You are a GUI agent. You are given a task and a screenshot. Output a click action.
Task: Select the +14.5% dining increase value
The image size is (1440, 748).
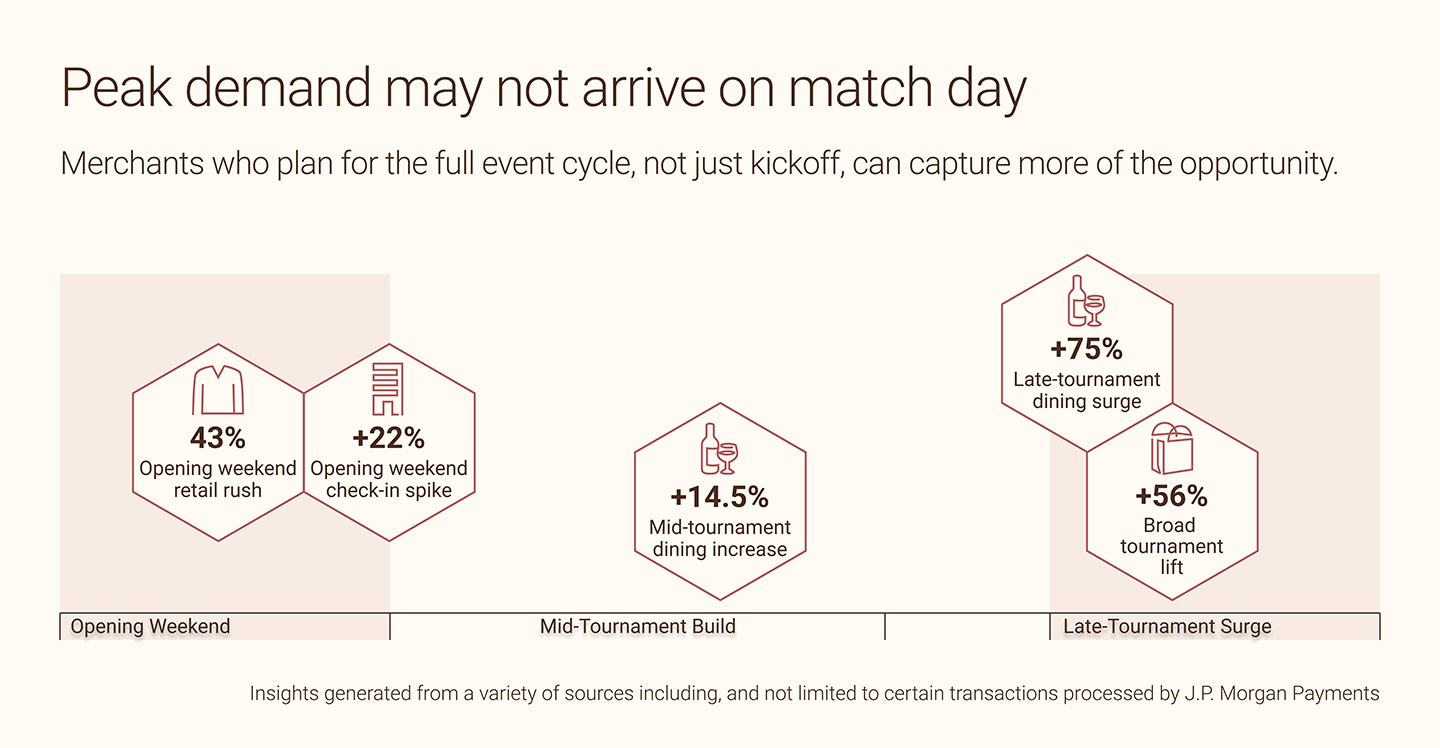719,497
